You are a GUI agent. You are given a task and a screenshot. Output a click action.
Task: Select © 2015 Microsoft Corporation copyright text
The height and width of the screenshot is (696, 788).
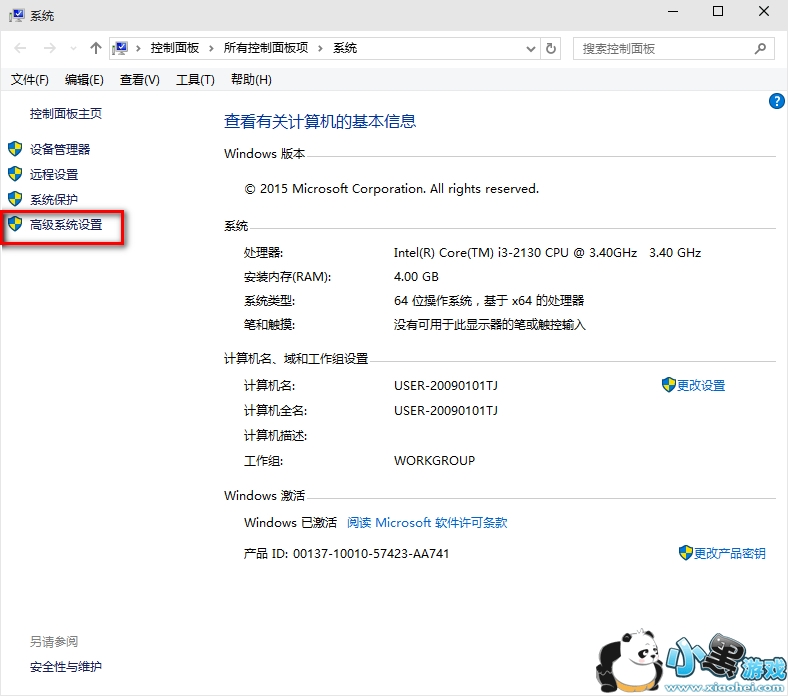(x=391, y=189)
